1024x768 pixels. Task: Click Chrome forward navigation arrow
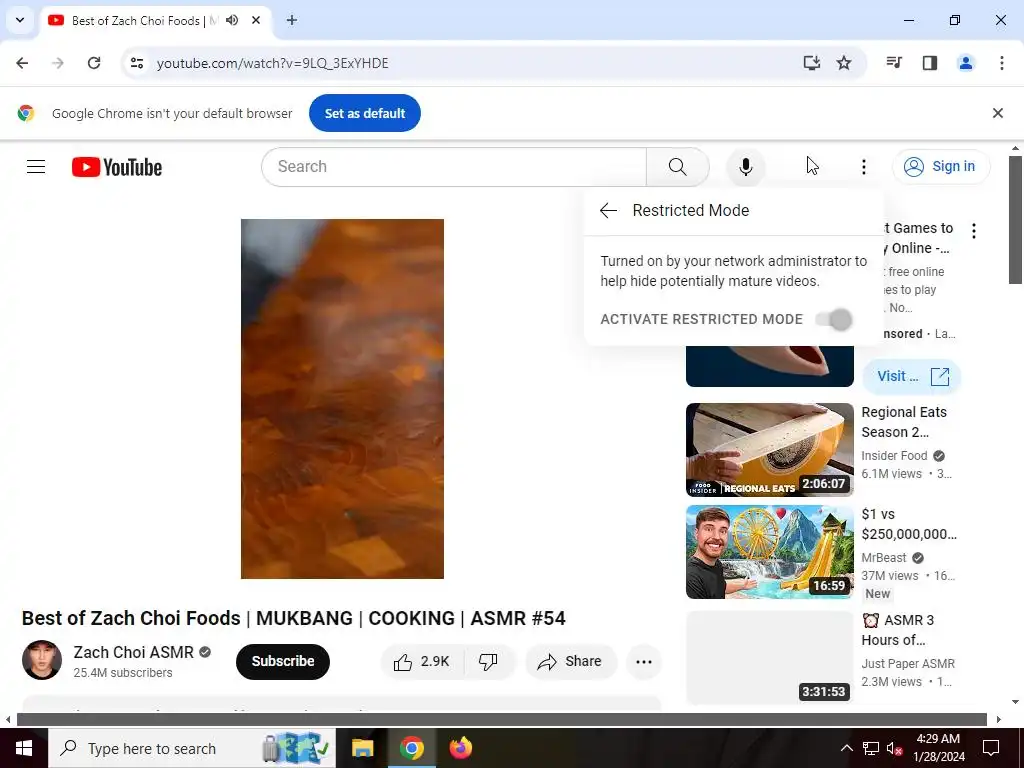58,63
